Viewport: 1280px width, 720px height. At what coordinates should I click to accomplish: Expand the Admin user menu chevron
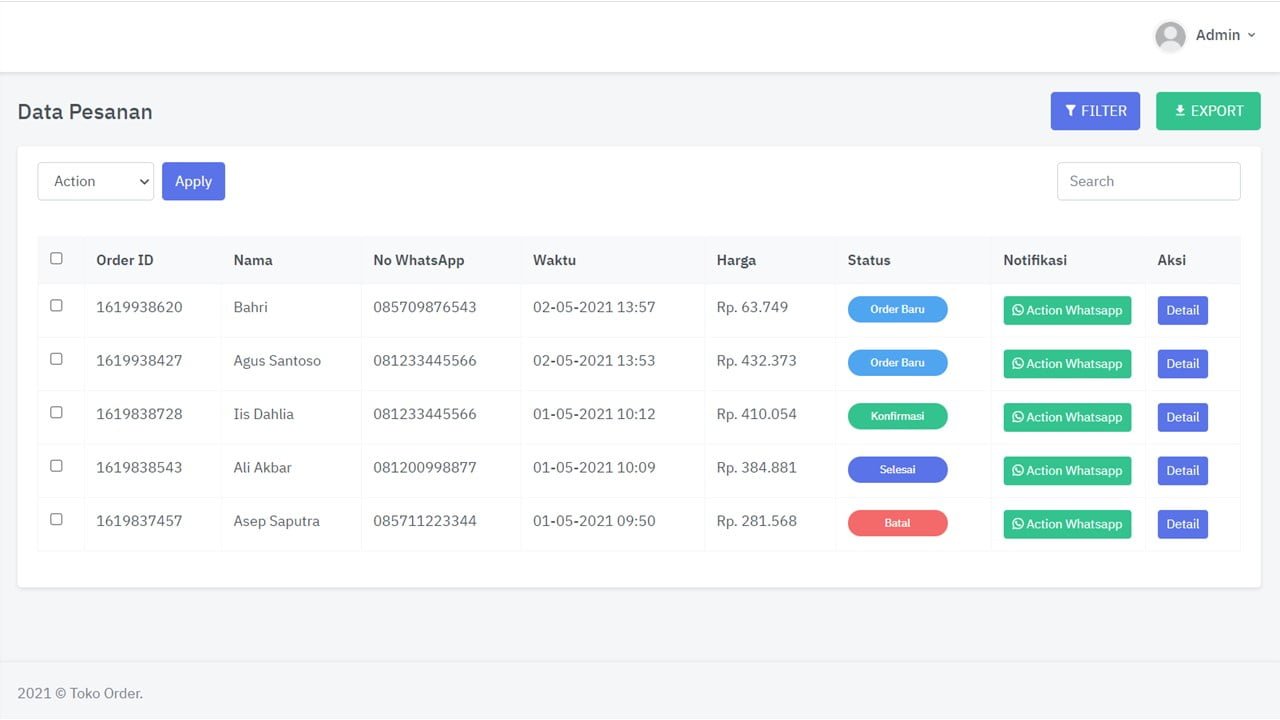pos(1251,35)
